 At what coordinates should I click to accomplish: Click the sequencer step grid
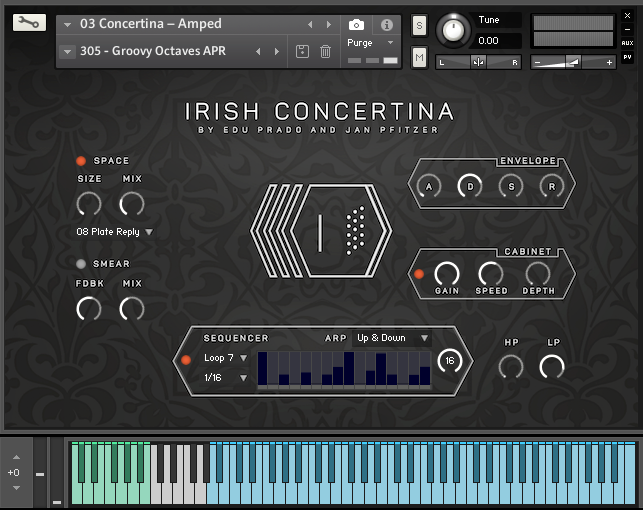(344, 369)
